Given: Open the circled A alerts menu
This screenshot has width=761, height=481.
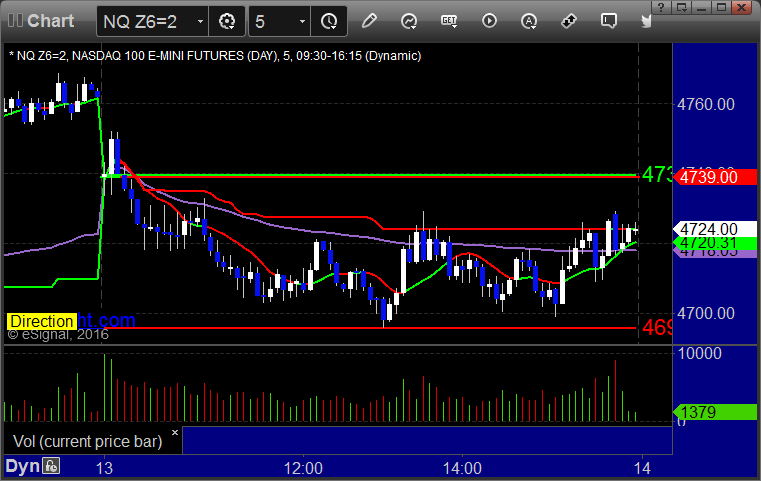Looking at the screenshot, I should (x=529, y=21).
